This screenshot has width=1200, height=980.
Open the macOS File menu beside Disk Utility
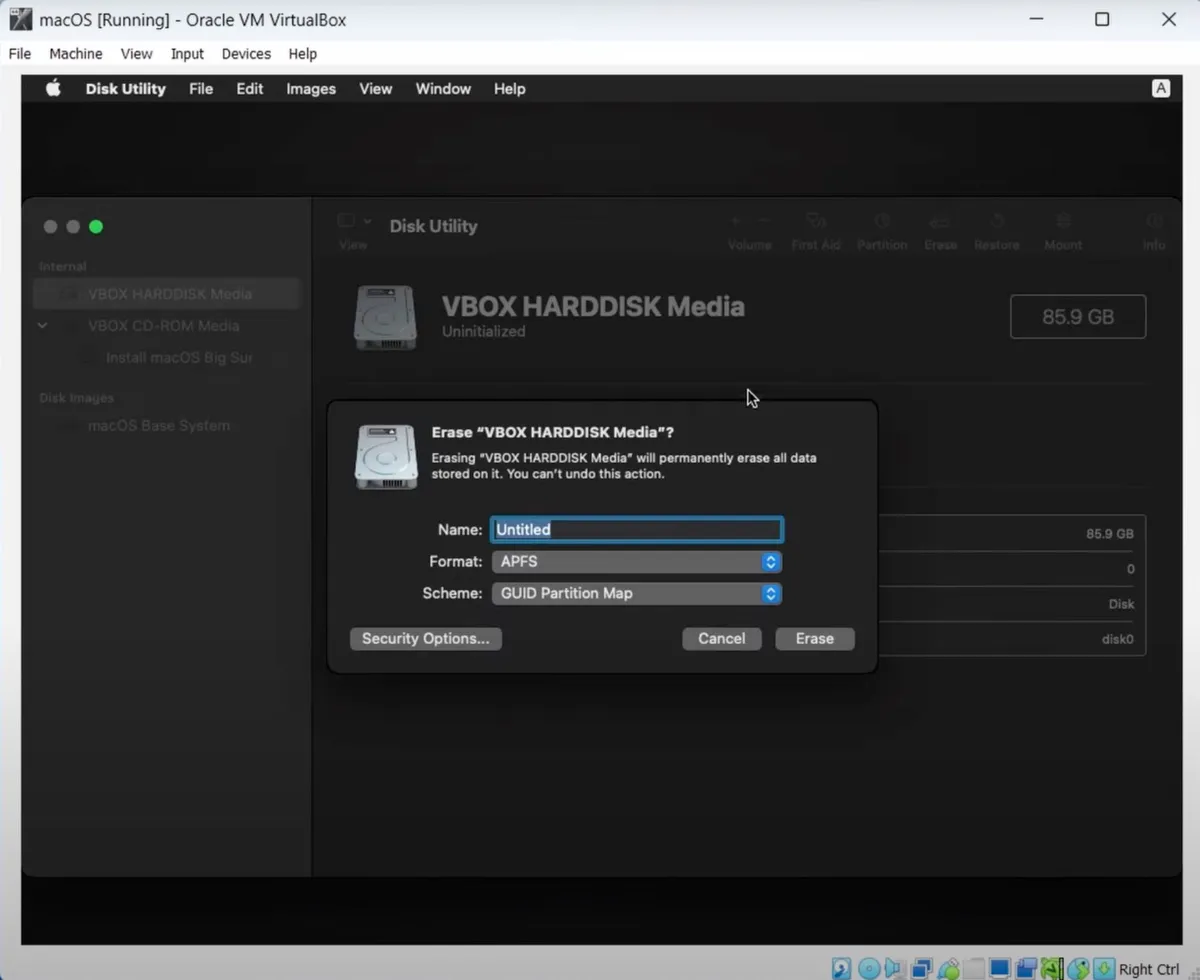201,89
